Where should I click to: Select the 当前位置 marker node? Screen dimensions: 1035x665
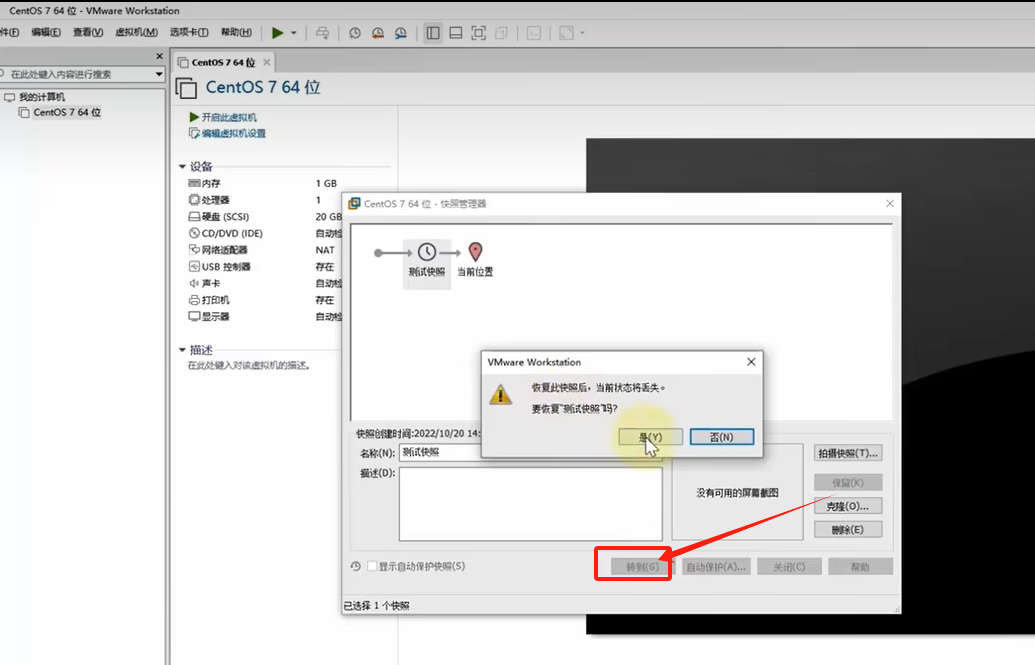click(x=475, y=259)
